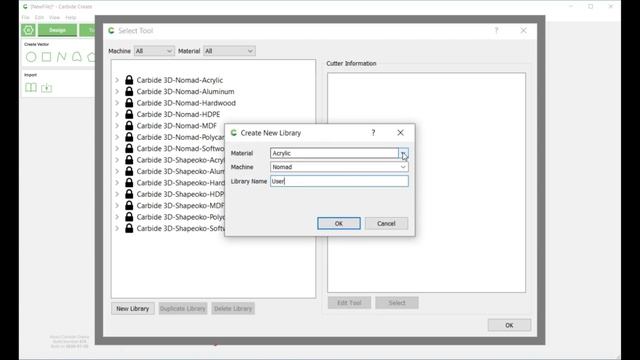
Task: Open the File menu
Action: click(x=26, y=18)
